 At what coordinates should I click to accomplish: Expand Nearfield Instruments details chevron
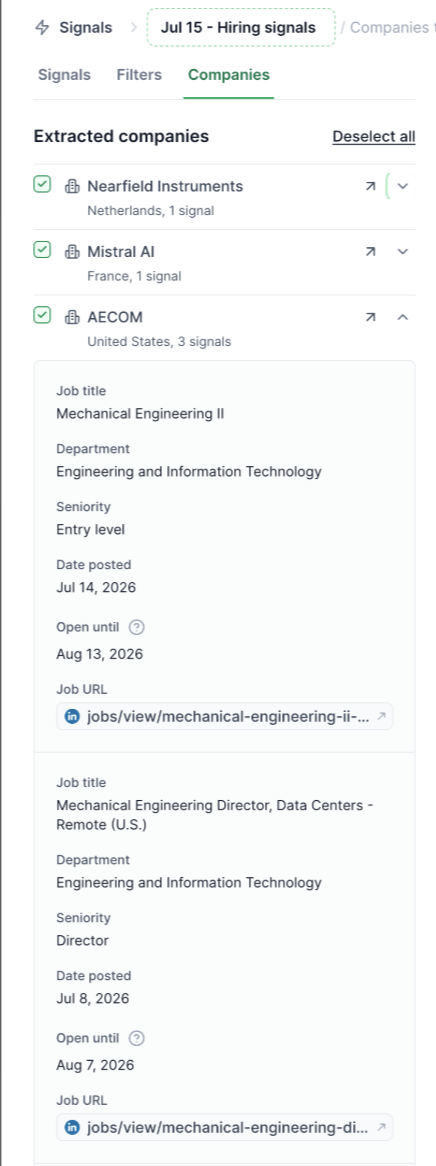(403, 186)
